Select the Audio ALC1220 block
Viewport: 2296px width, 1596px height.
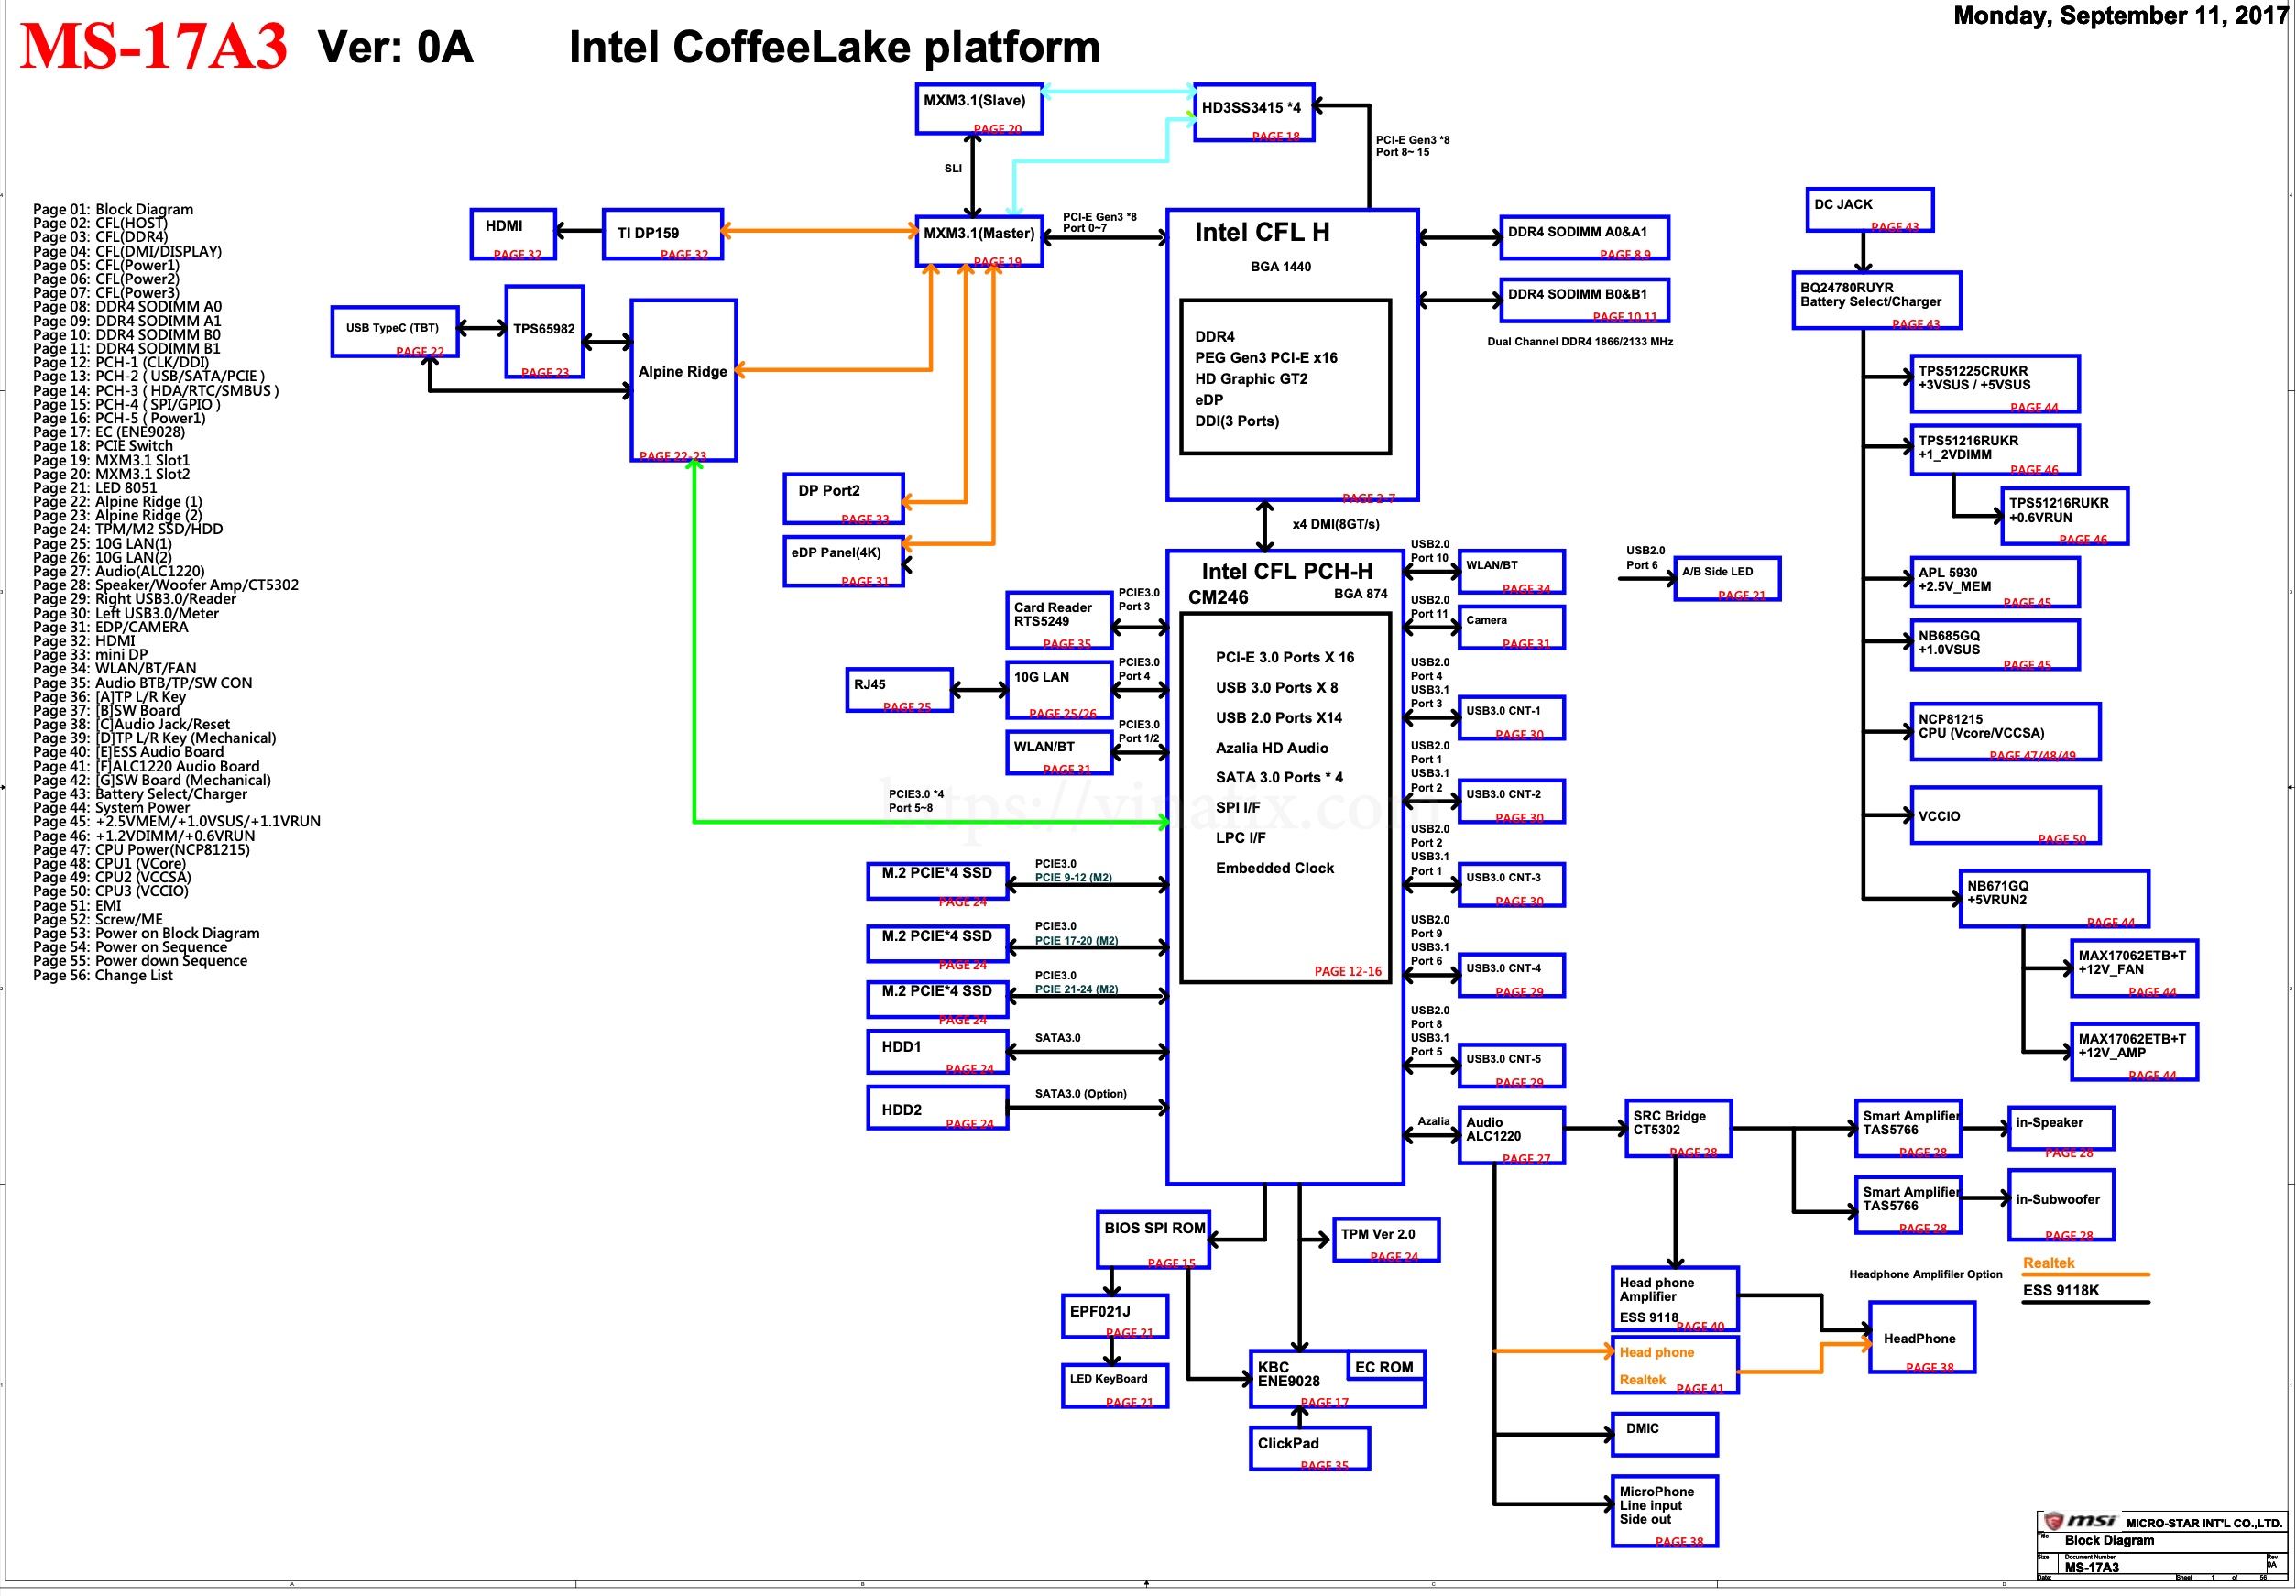pos(1511,1135)
